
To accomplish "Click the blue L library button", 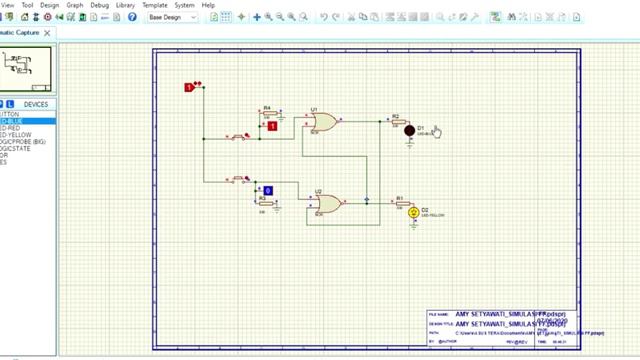I will click(10, 104).
